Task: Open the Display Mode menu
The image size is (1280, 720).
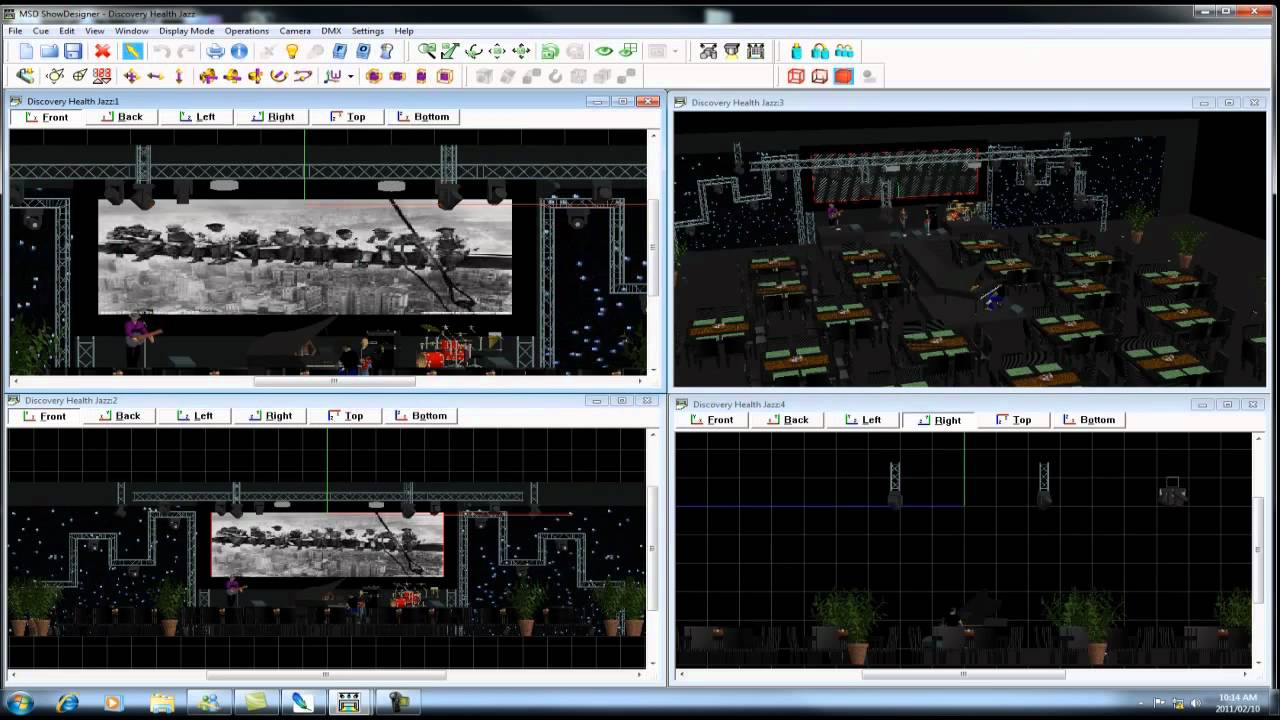Action: 186,31
